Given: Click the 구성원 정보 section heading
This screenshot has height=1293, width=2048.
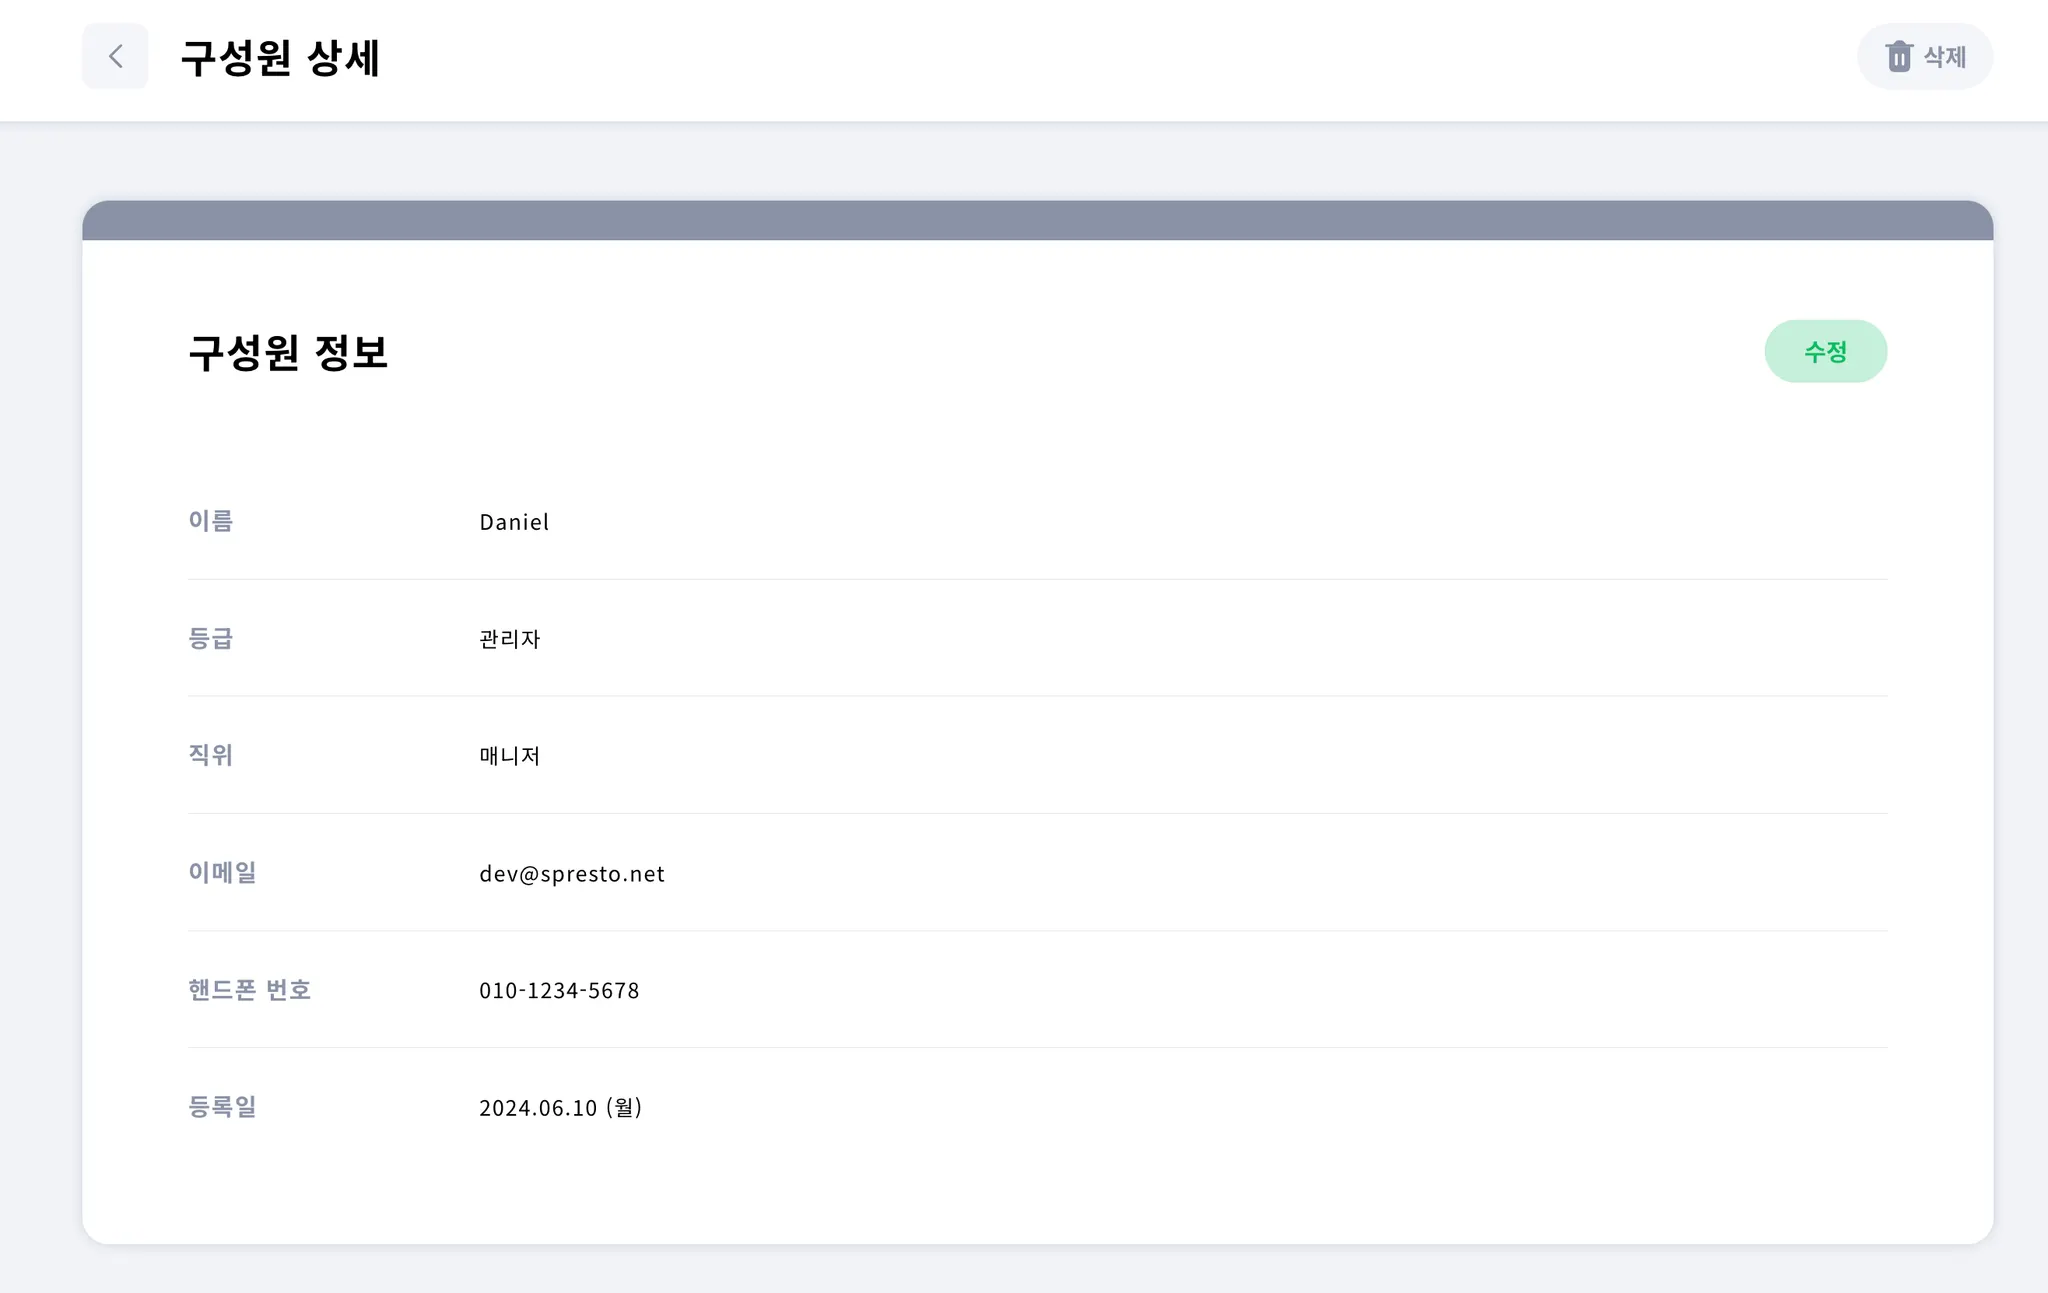Looking at the screenshot, I should (288, 352).
